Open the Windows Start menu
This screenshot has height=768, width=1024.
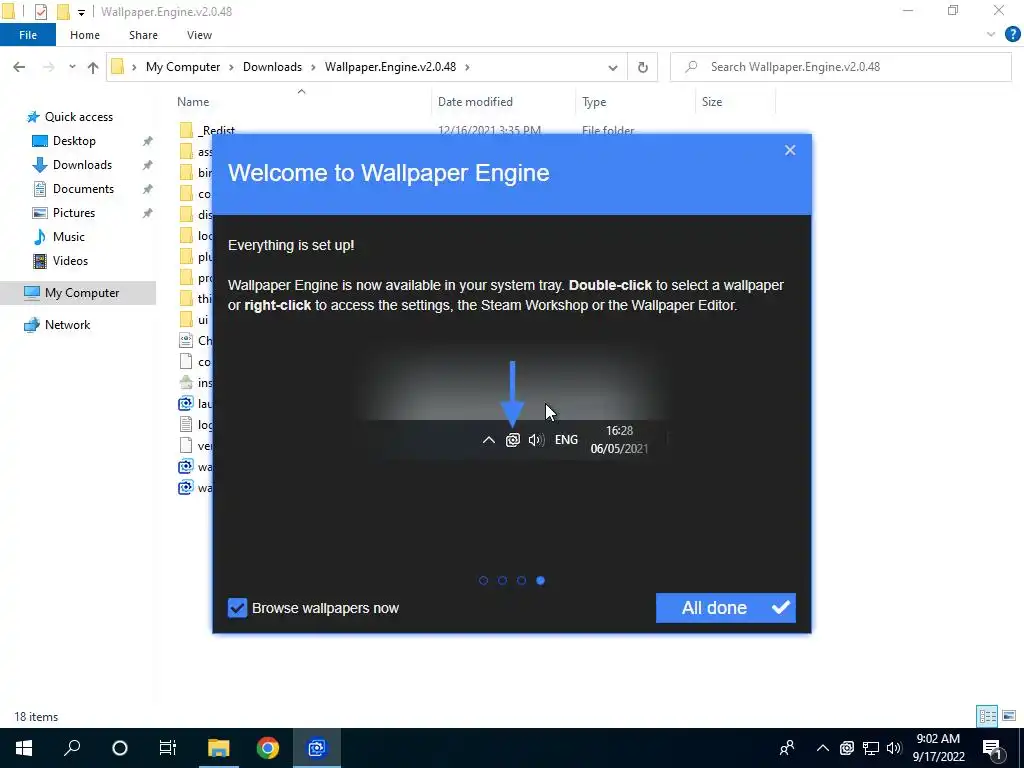click(24, 748)
